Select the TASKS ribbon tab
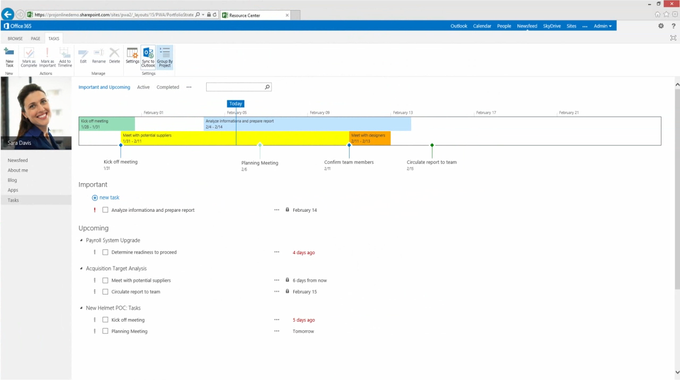The width and height of the screenshot is (680, 380). 54,39
